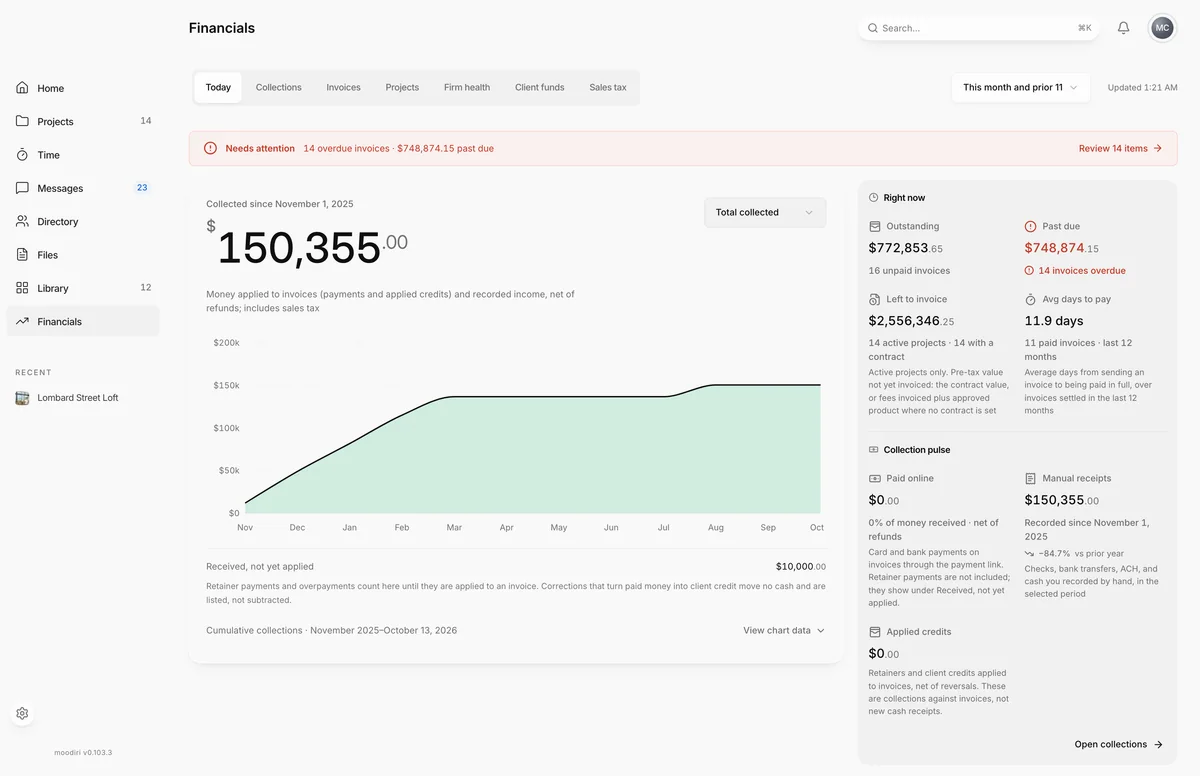Click the $748,874.15 past due amount

1062,248
